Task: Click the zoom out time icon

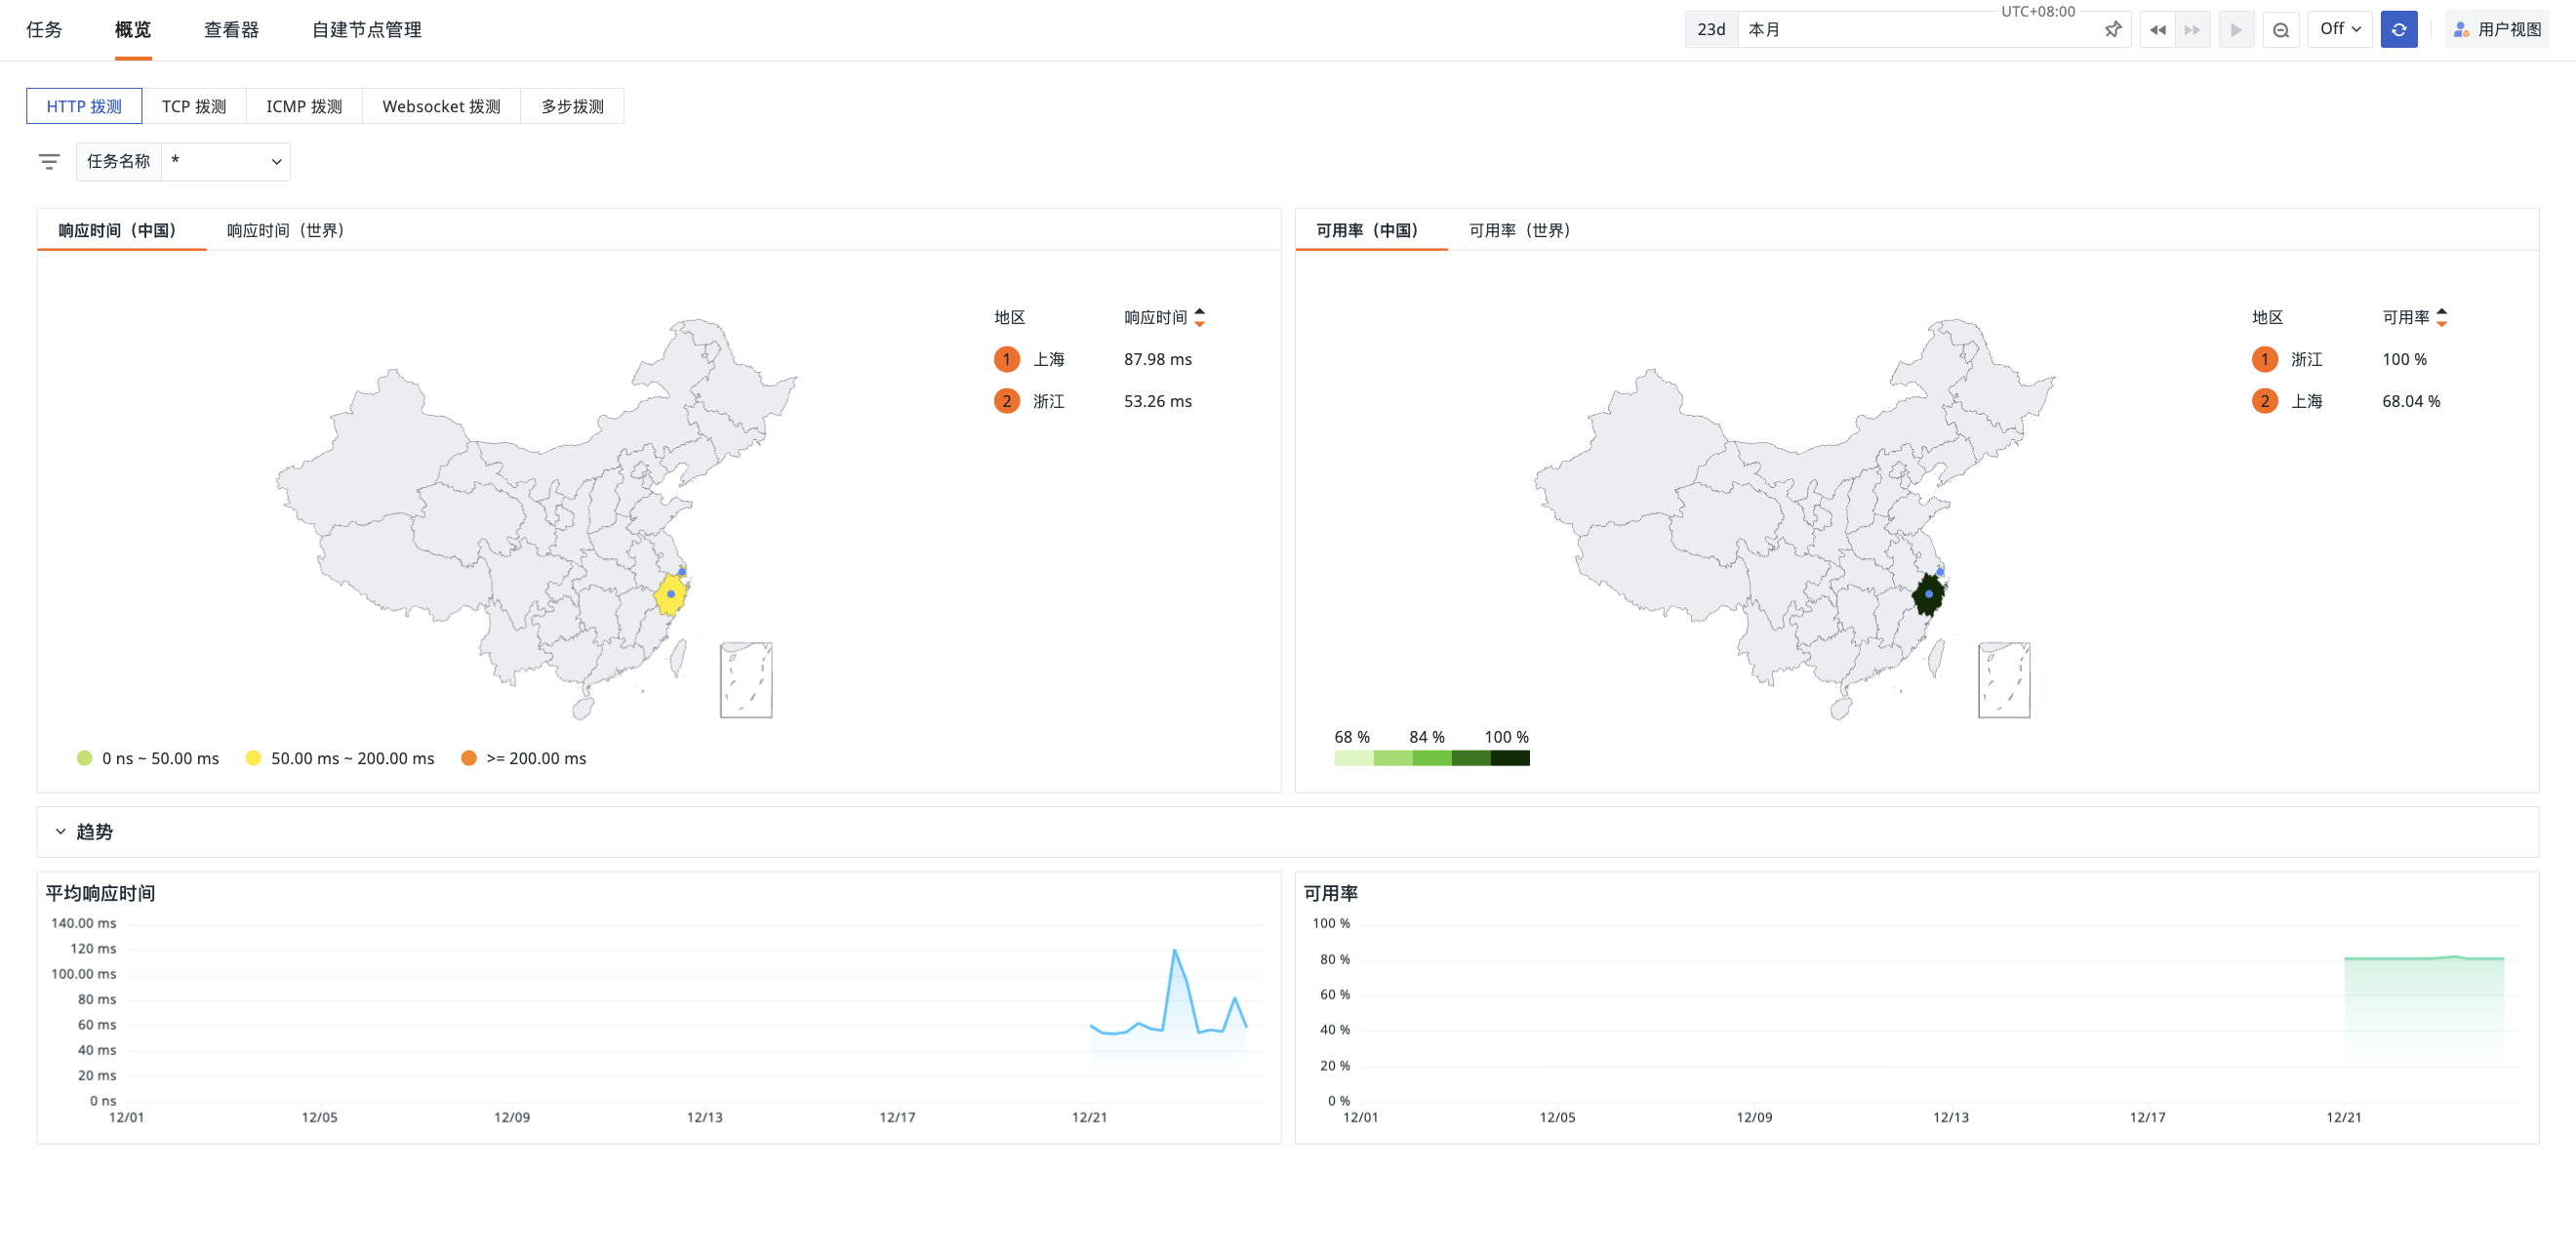Action: pos(2281,30)
